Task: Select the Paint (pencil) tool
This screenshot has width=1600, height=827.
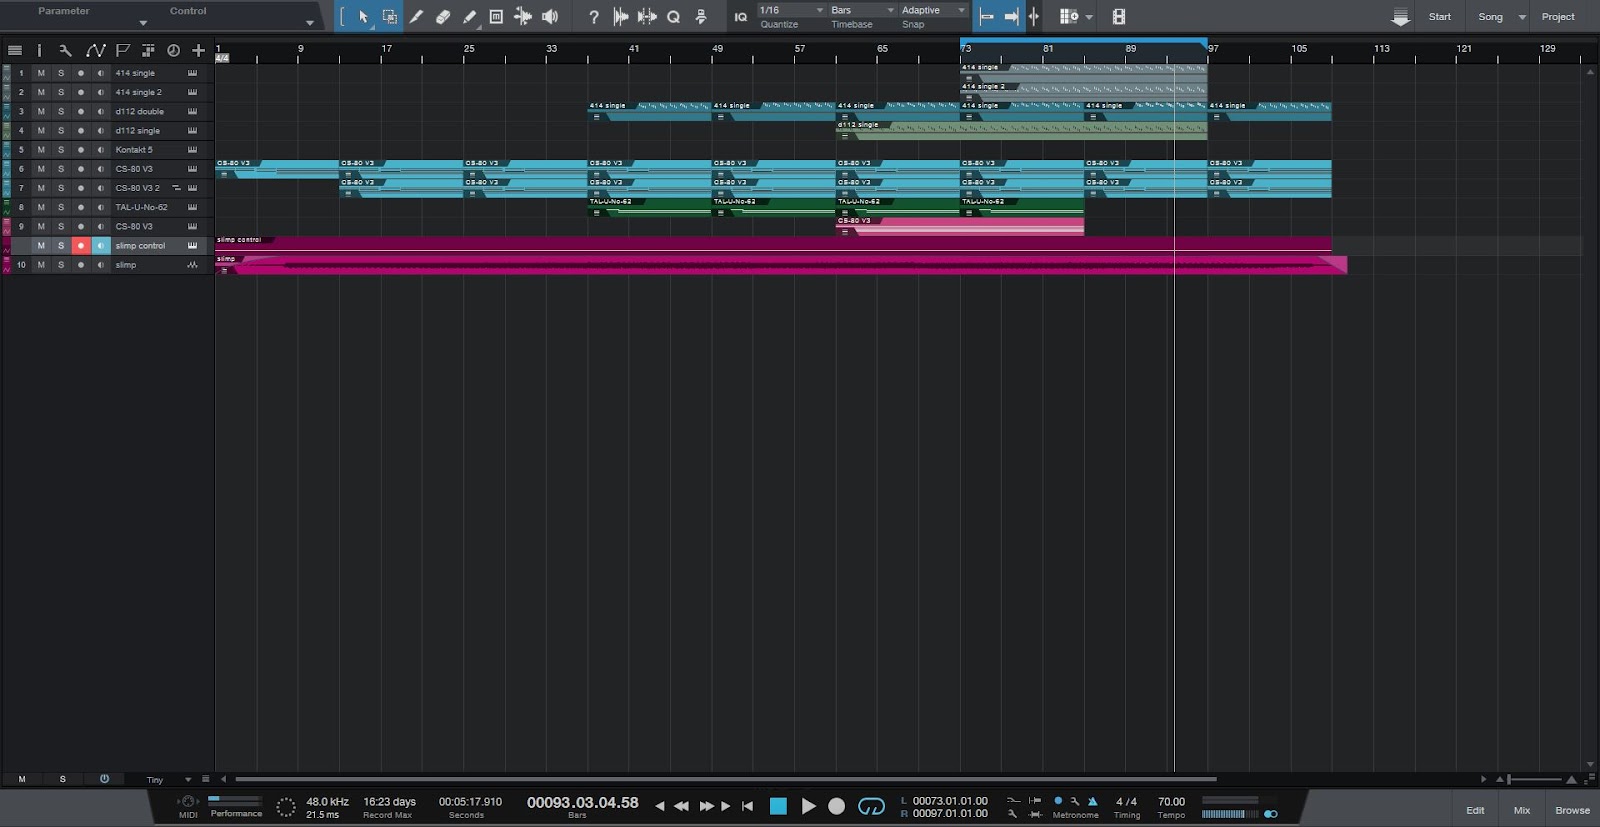Action: tap(469, 17)
